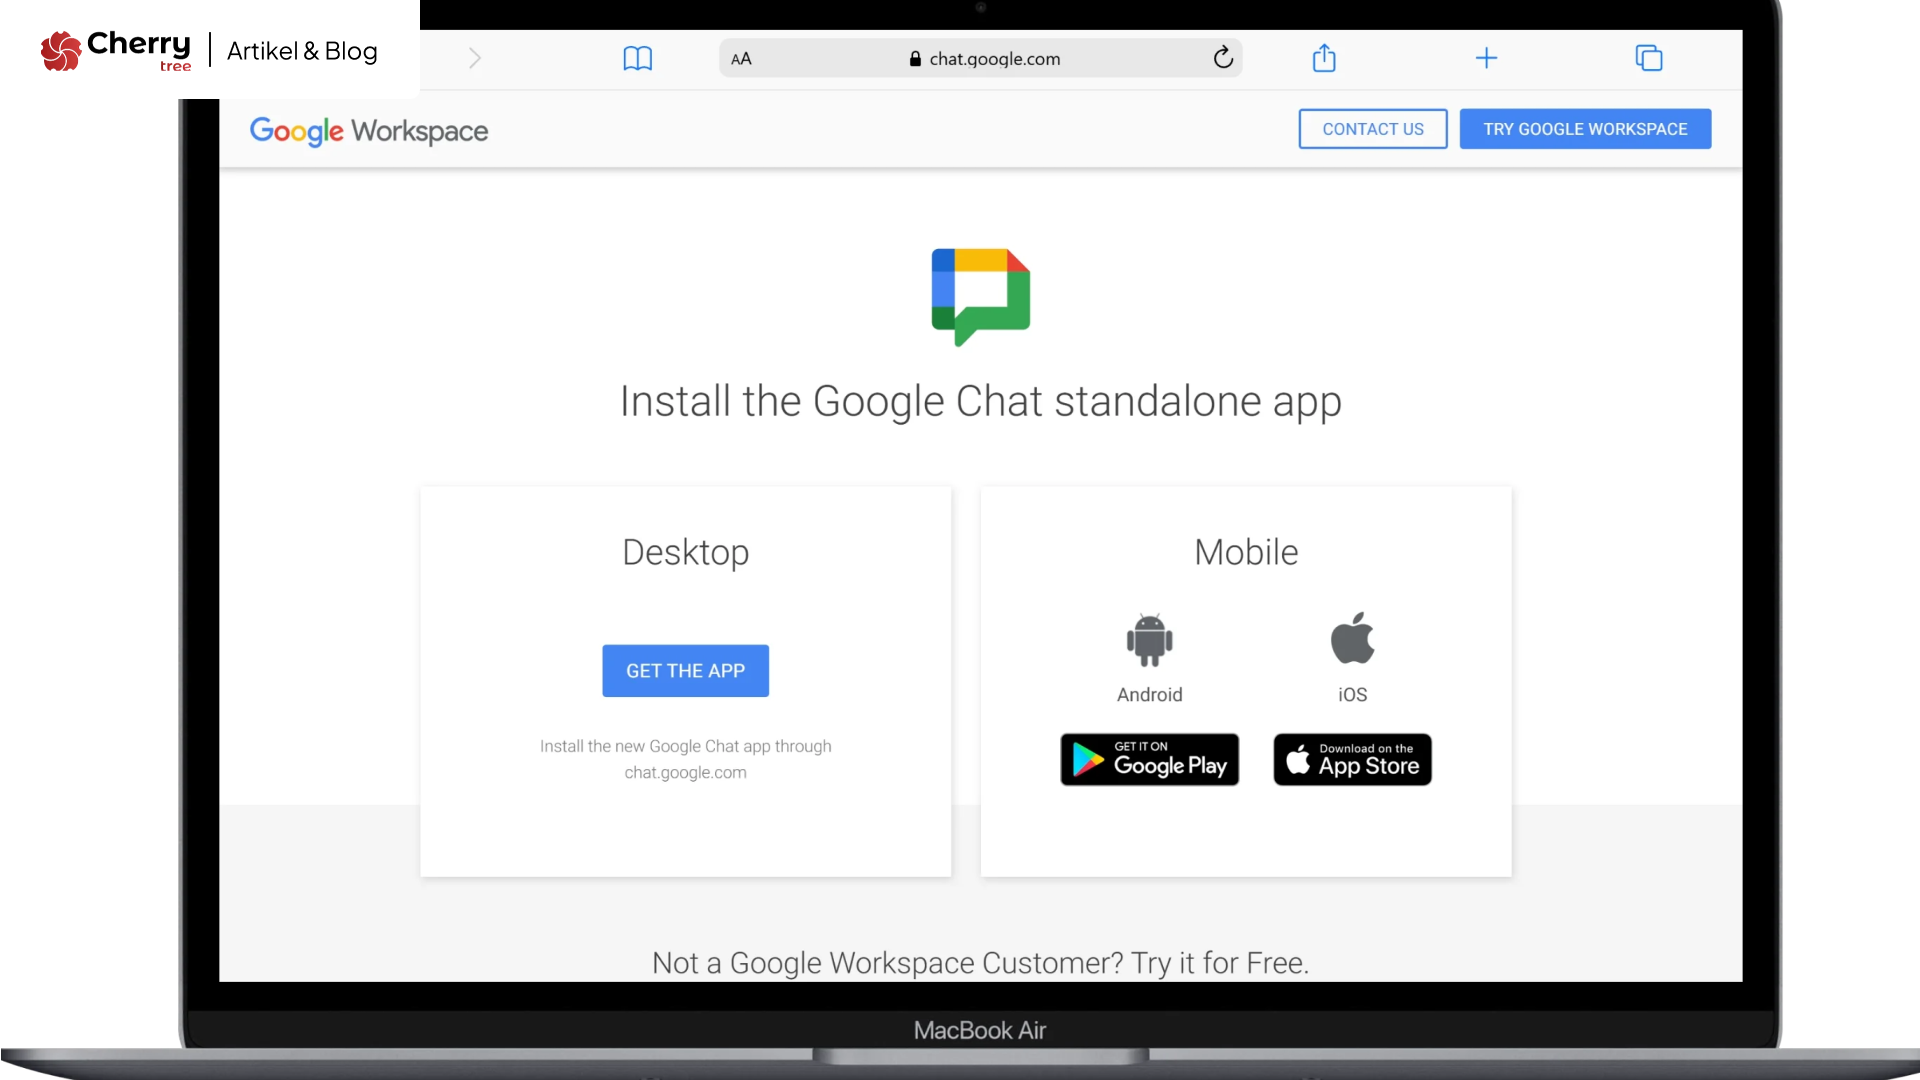Click TRY GOOGLE WORKSPACE button

click(x=1585, y=129)
